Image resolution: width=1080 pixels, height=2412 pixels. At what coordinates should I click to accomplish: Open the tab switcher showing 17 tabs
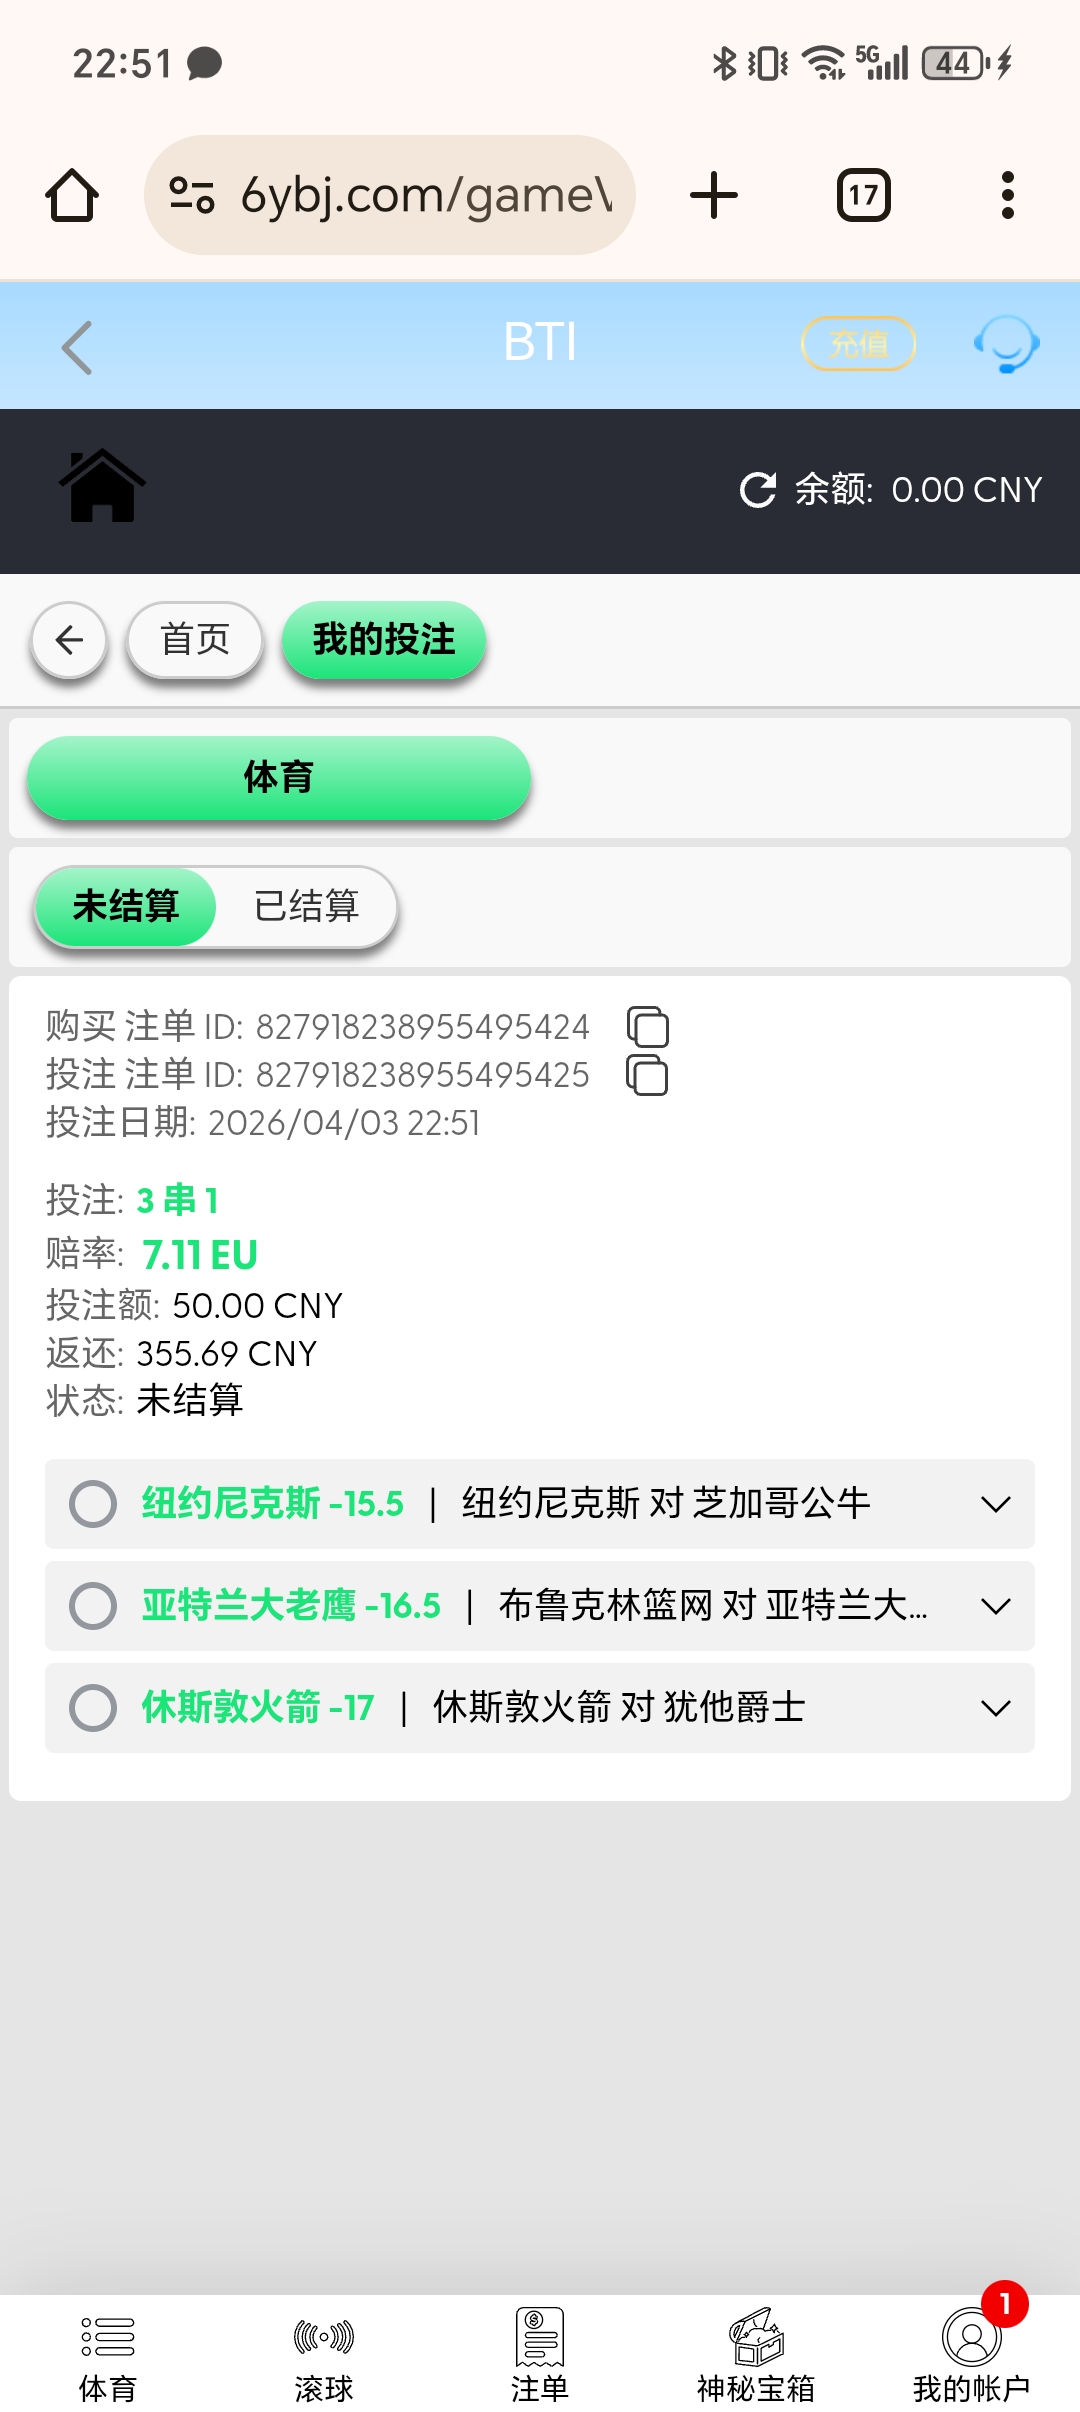[x=863, y=195]
